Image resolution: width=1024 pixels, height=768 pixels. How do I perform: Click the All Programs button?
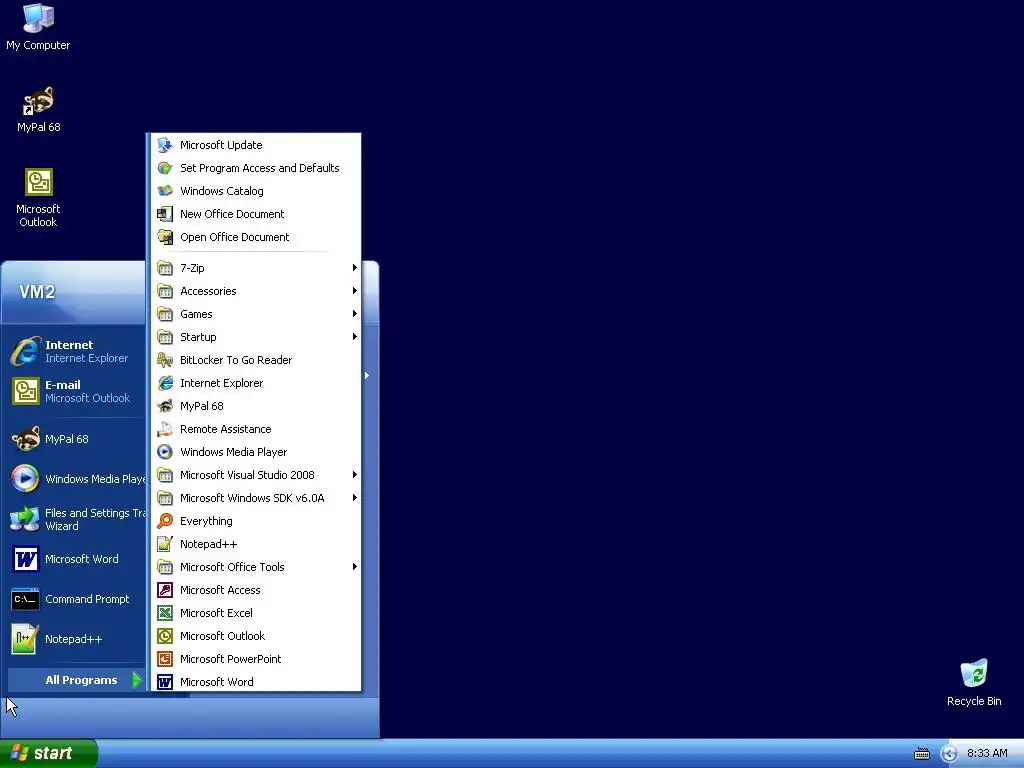coord(76,680)
